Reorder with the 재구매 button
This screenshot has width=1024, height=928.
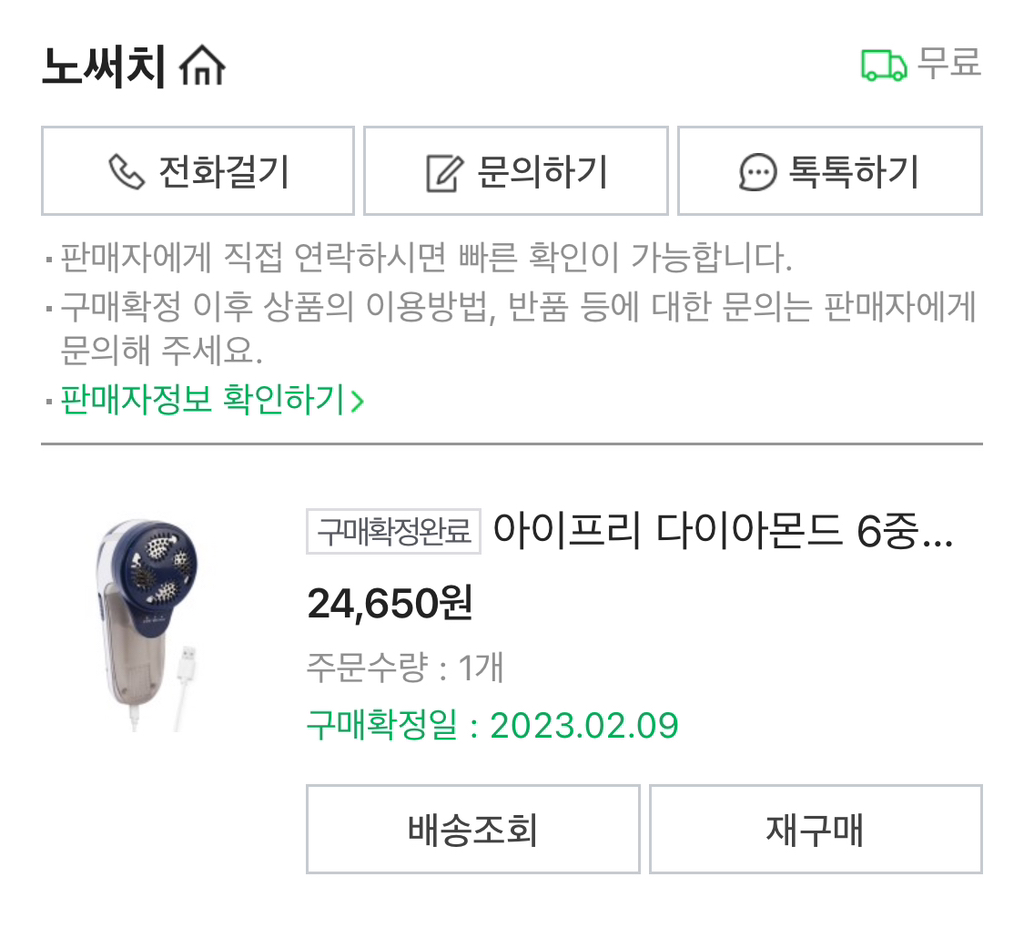(x=815, y=829)
